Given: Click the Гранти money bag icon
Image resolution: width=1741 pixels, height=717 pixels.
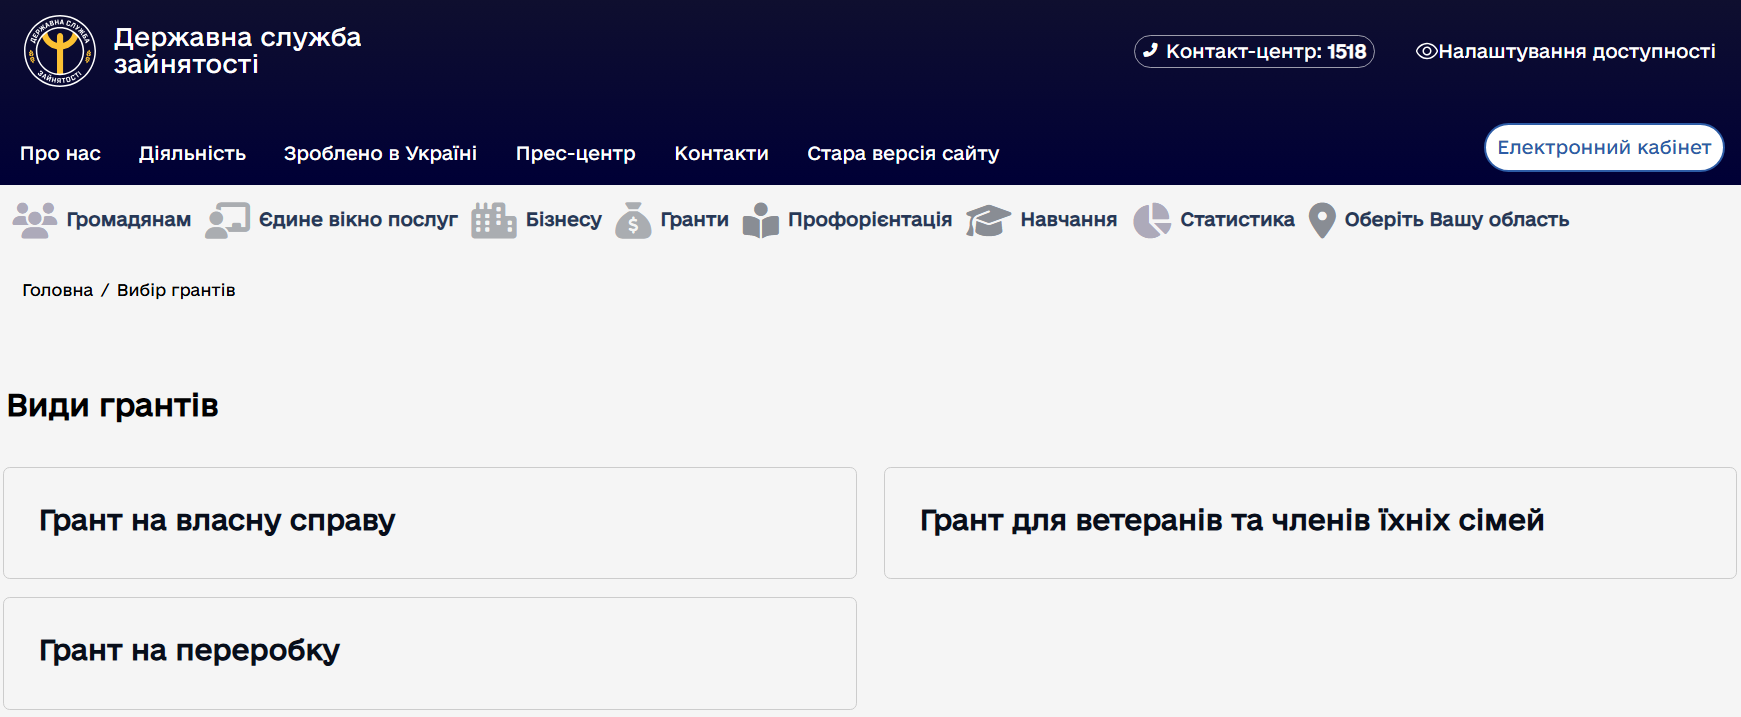Looking at the screenshot, I should point(633,220).
